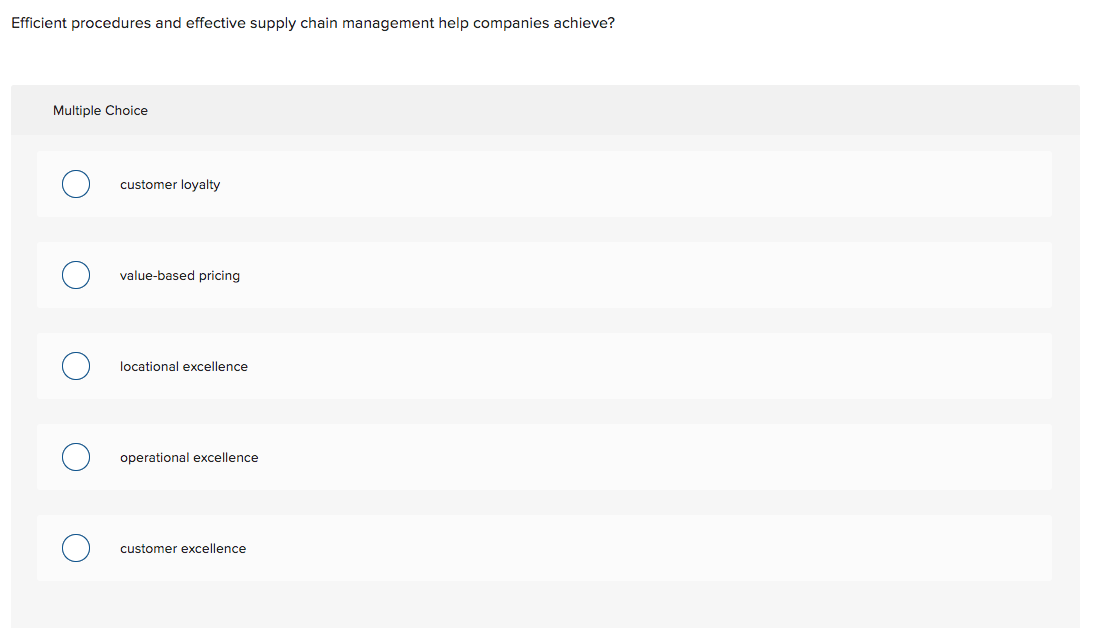This screenshot has height=628, width=1106.
Task: Click the 'locational excellence' text label
Action: pyautogui.click(x=184, y=366)
